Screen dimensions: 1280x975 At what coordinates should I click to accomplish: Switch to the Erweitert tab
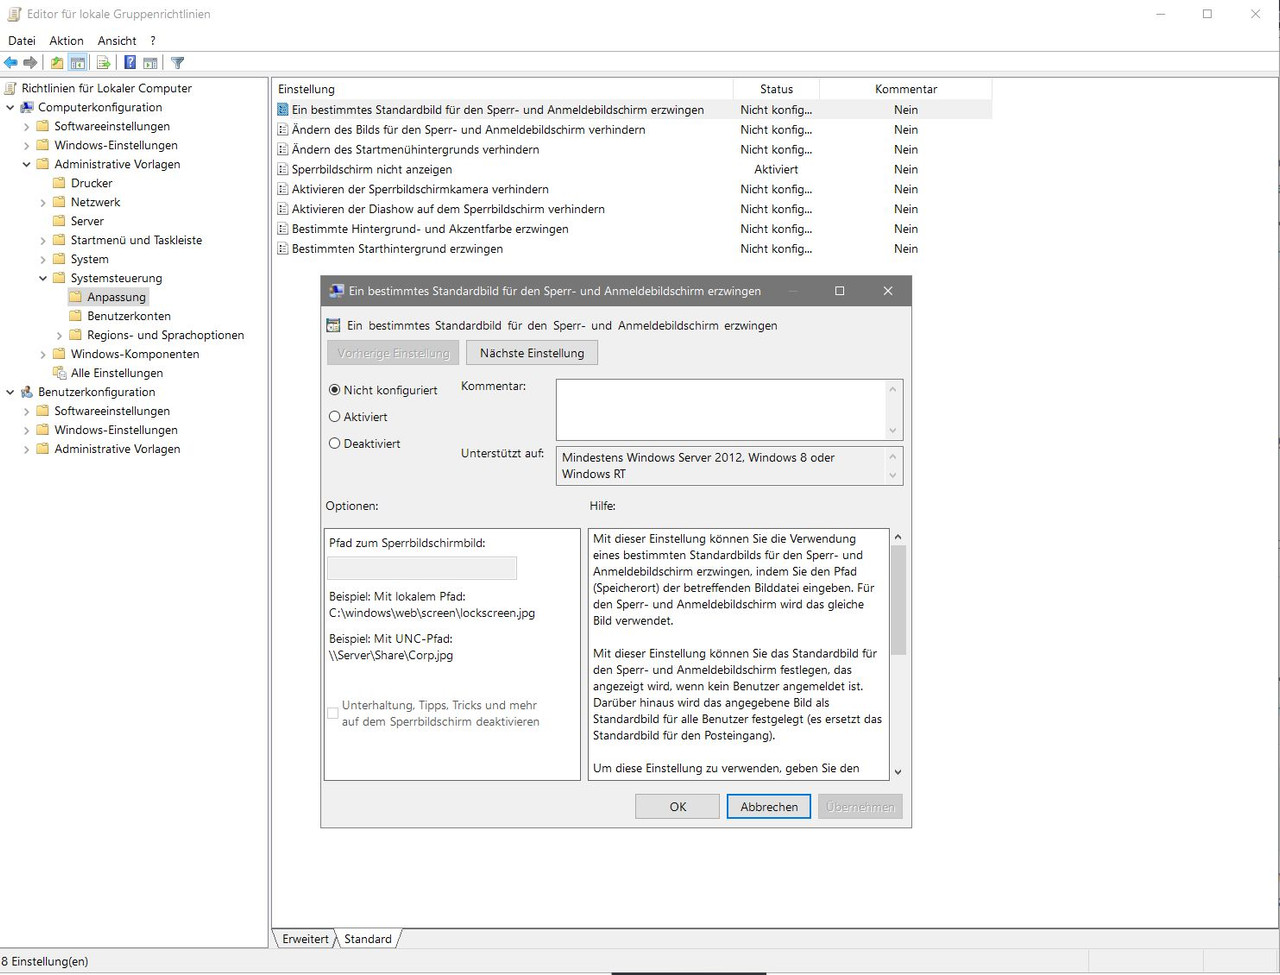tap(305, 939)
